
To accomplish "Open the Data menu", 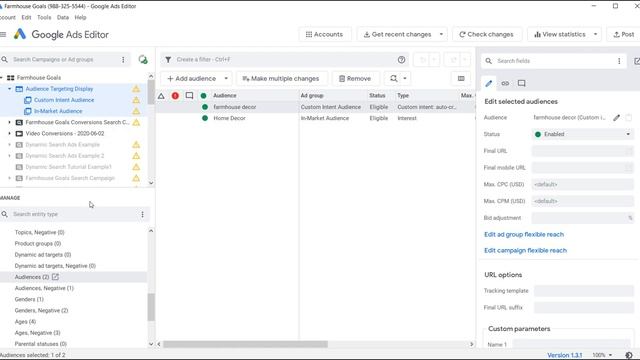I will point(62,18).
